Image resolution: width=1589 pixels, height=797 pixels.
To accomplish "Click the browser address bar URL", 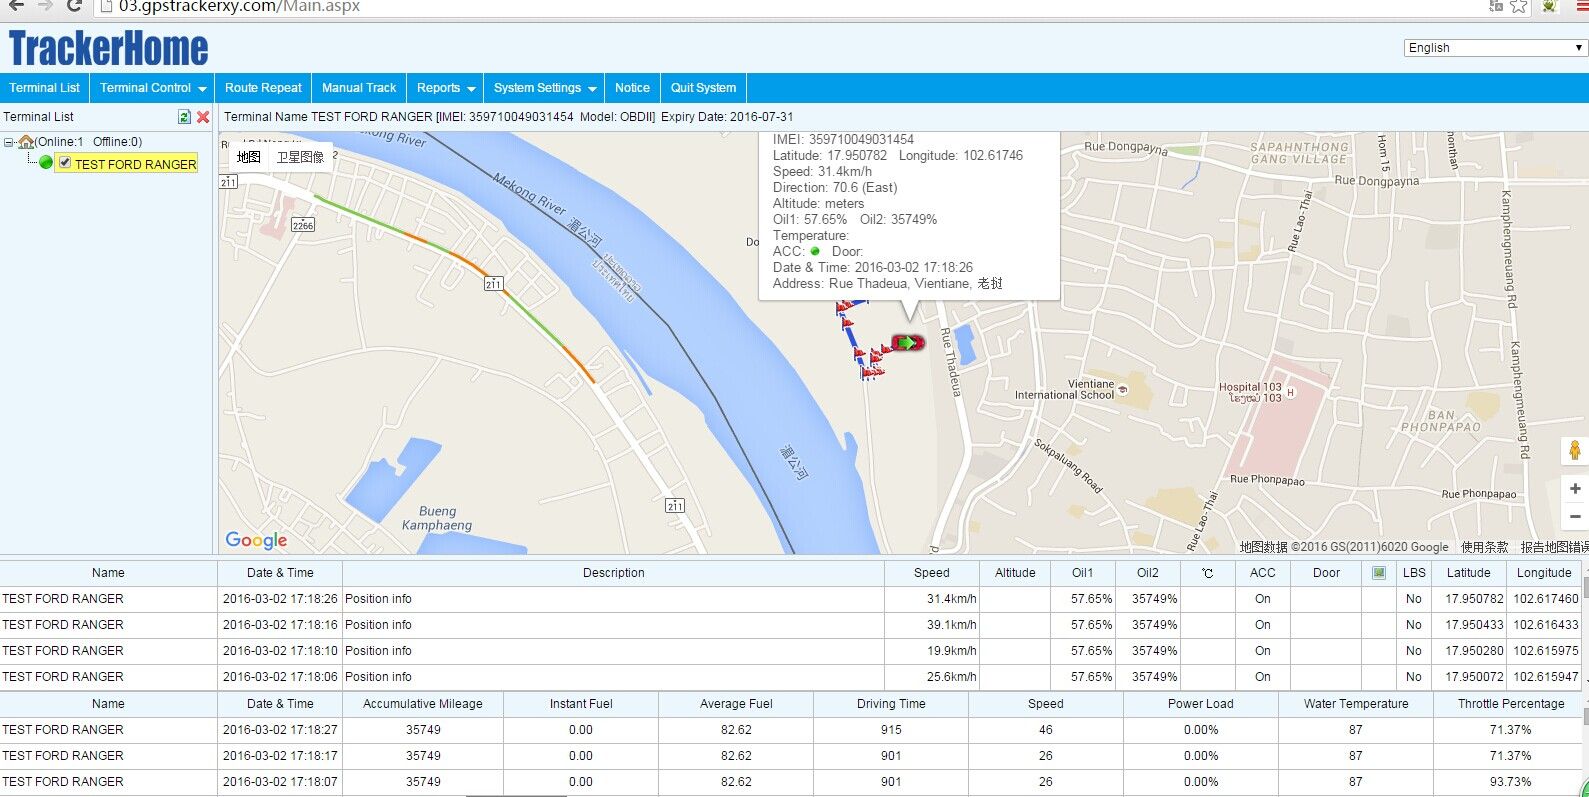I will click(239, 6).
